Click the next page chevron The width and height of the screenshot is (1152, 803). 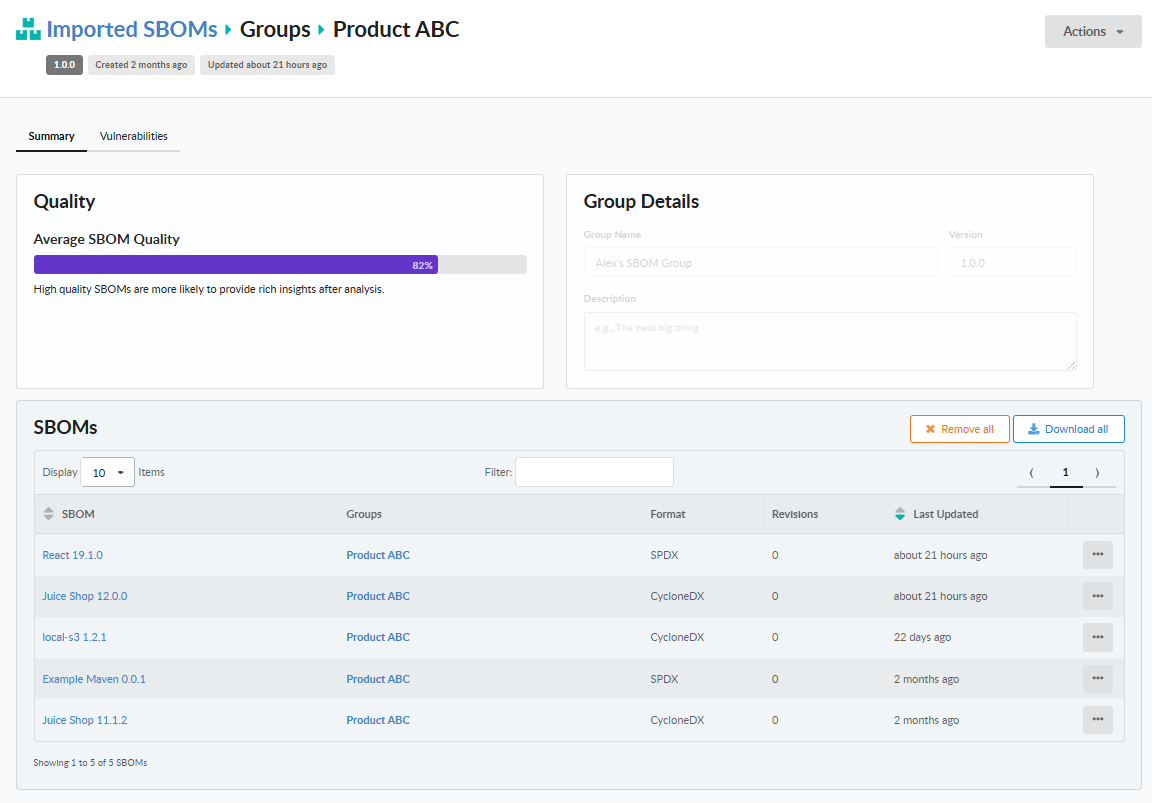coord(1100,472)
